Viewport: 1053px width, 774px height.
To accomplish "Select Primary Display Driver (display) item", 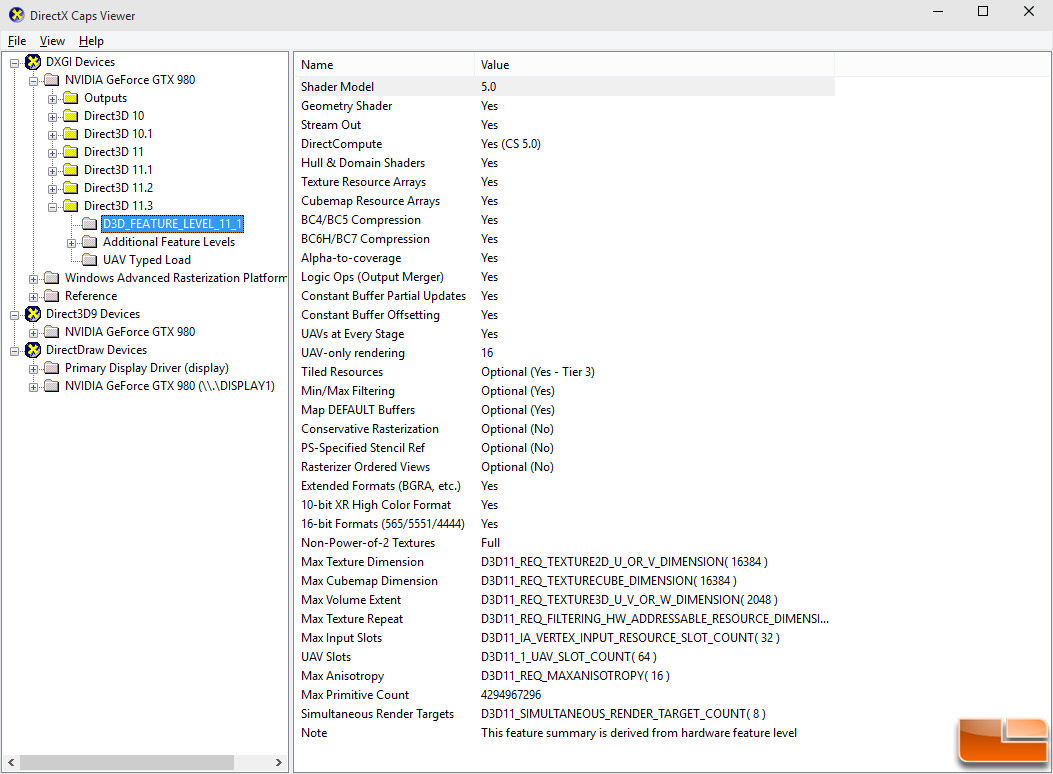I will pyautogui.click(x=146, y=369).
